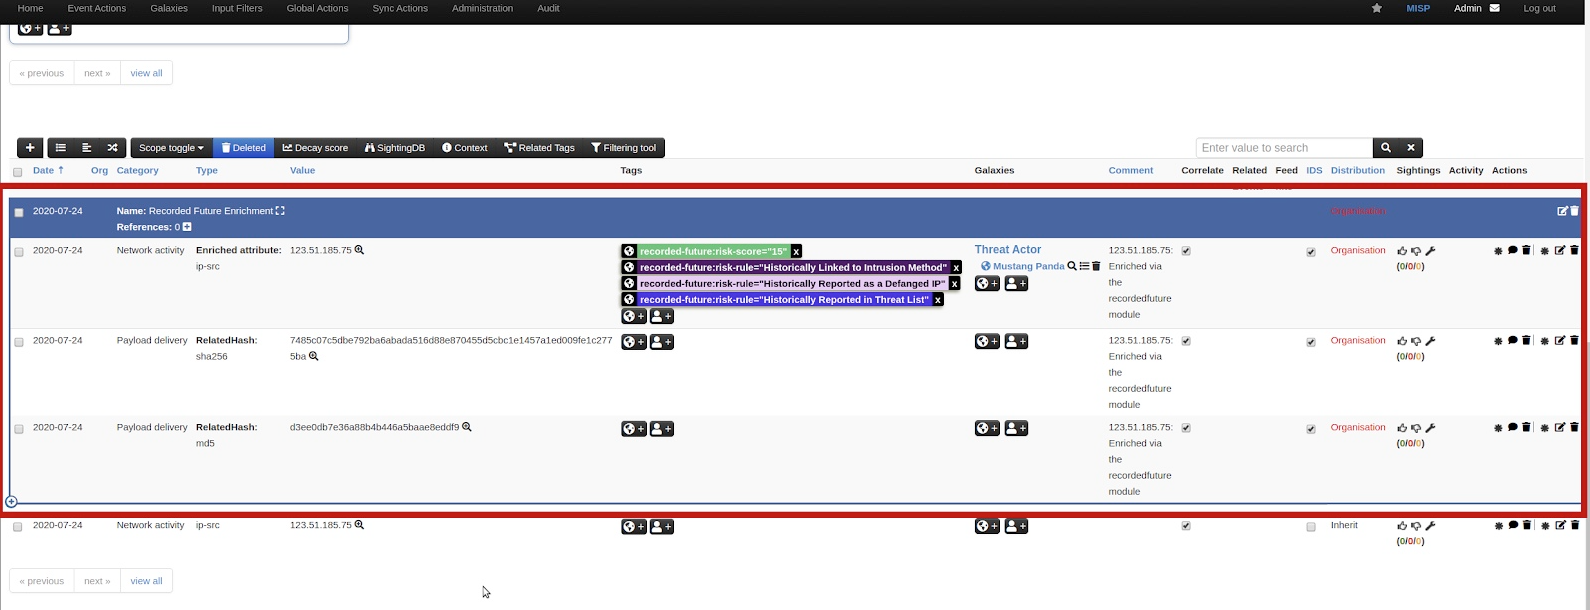Click the 'Enter value to search' field
Screen dimensions: 1590x610
(x=1283, y=148)
